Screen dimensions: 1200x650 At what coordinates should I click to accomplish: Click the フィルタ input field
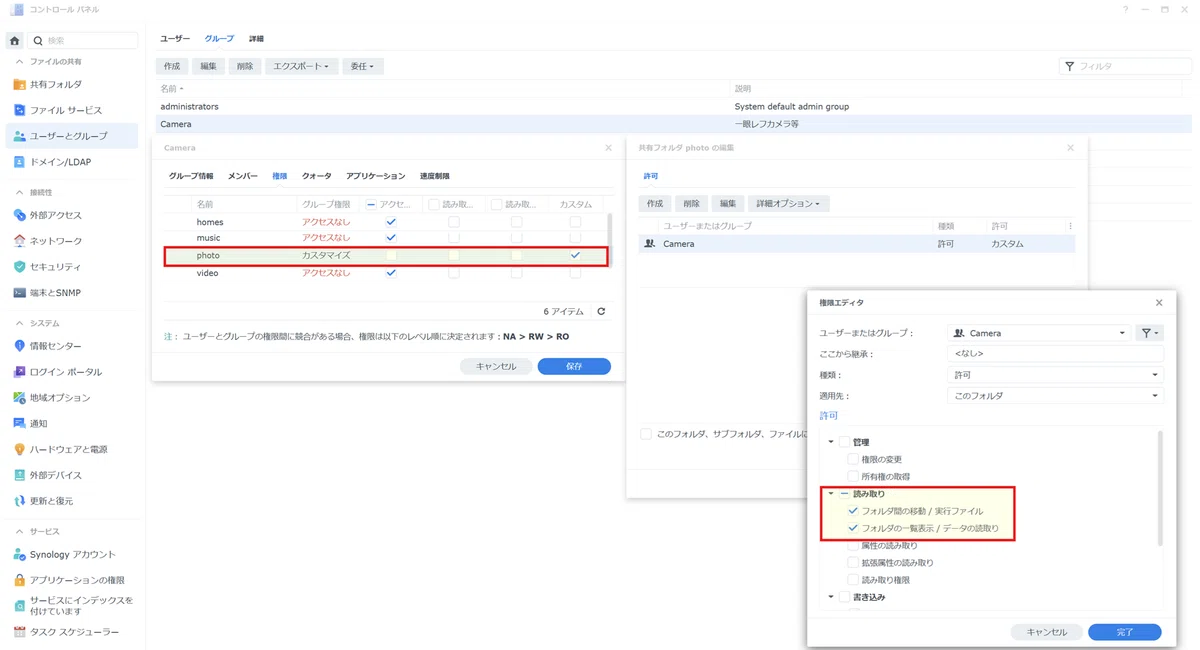tap(1126, 66)
